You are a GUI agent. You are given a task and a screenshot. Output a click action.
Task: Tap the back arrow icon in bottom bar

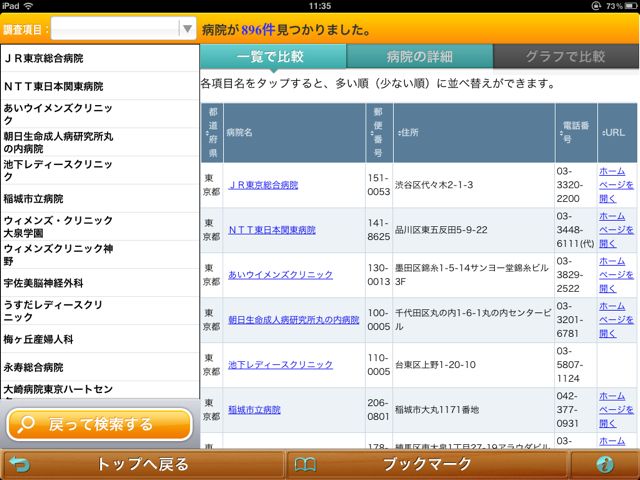[x=20, y=464]
